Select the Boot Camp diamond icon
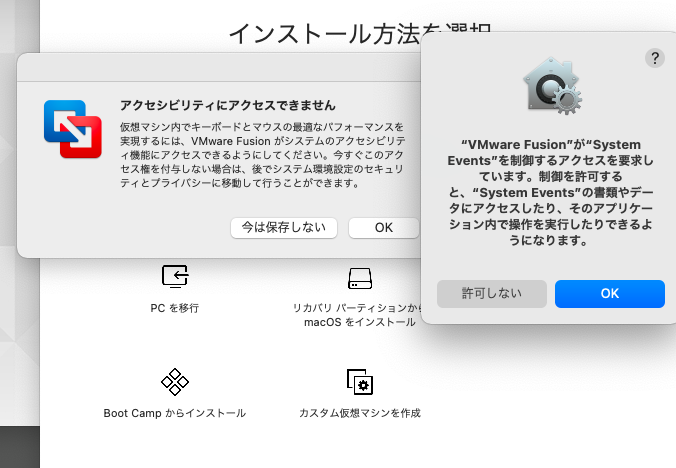The height and width of the screenshot is (468, 676). 175,382
